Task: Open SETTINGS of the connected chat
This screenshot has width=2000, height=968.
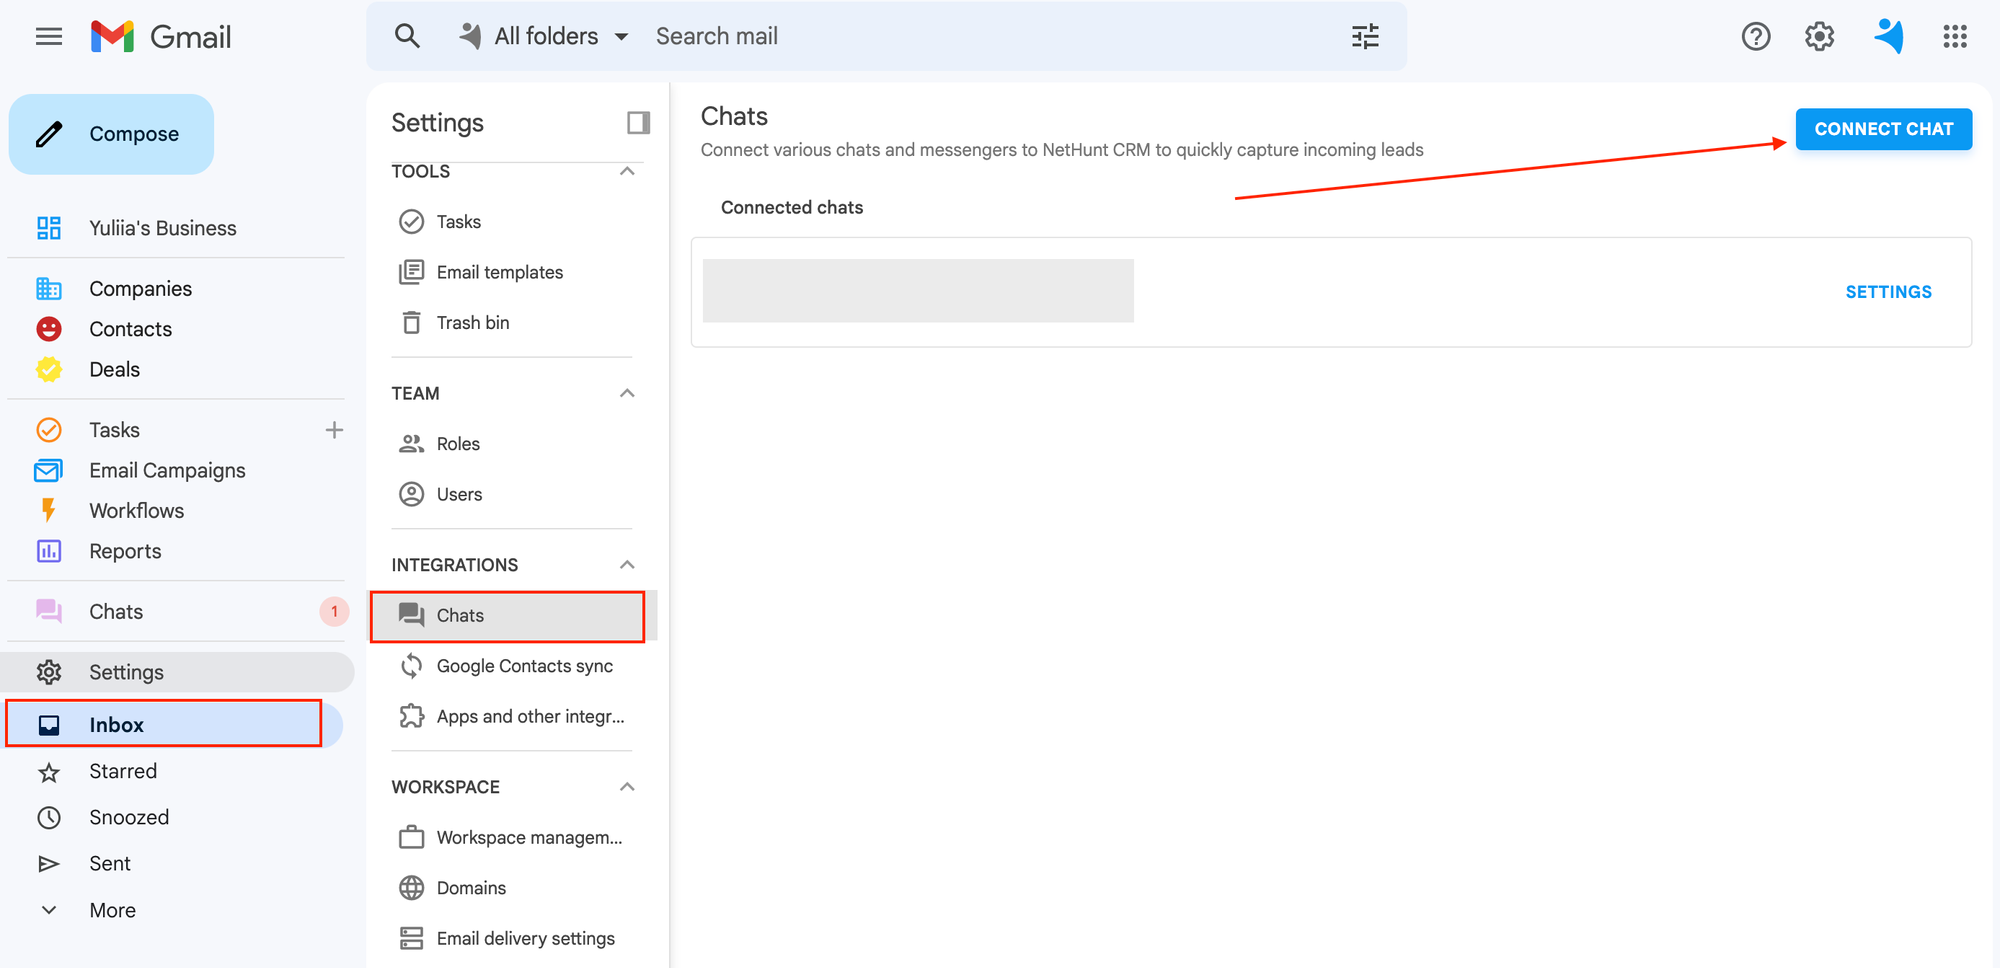Action: coord(1888,292)
